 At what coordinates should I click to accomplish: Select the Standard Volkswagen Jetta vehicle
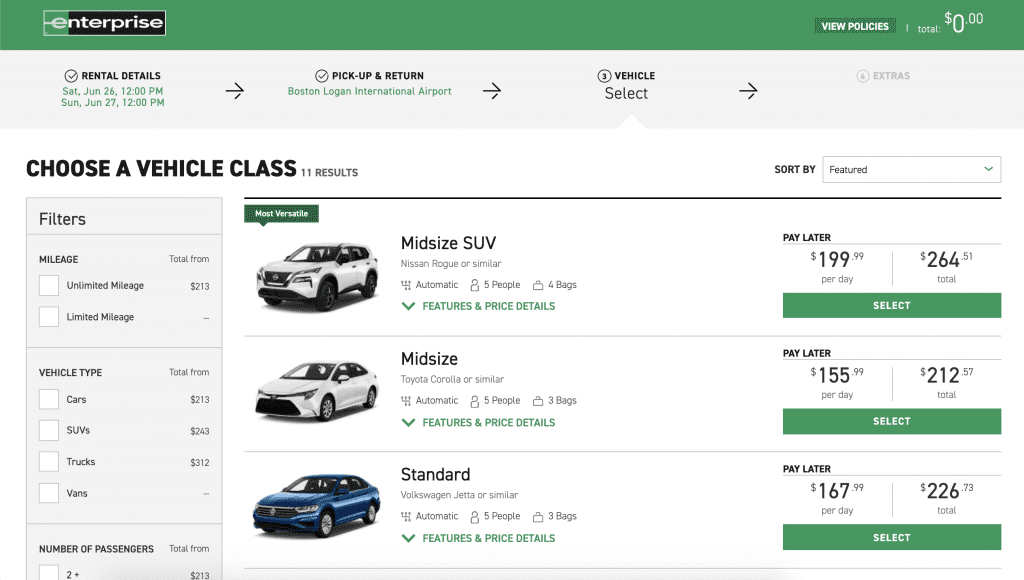point(891,538)
